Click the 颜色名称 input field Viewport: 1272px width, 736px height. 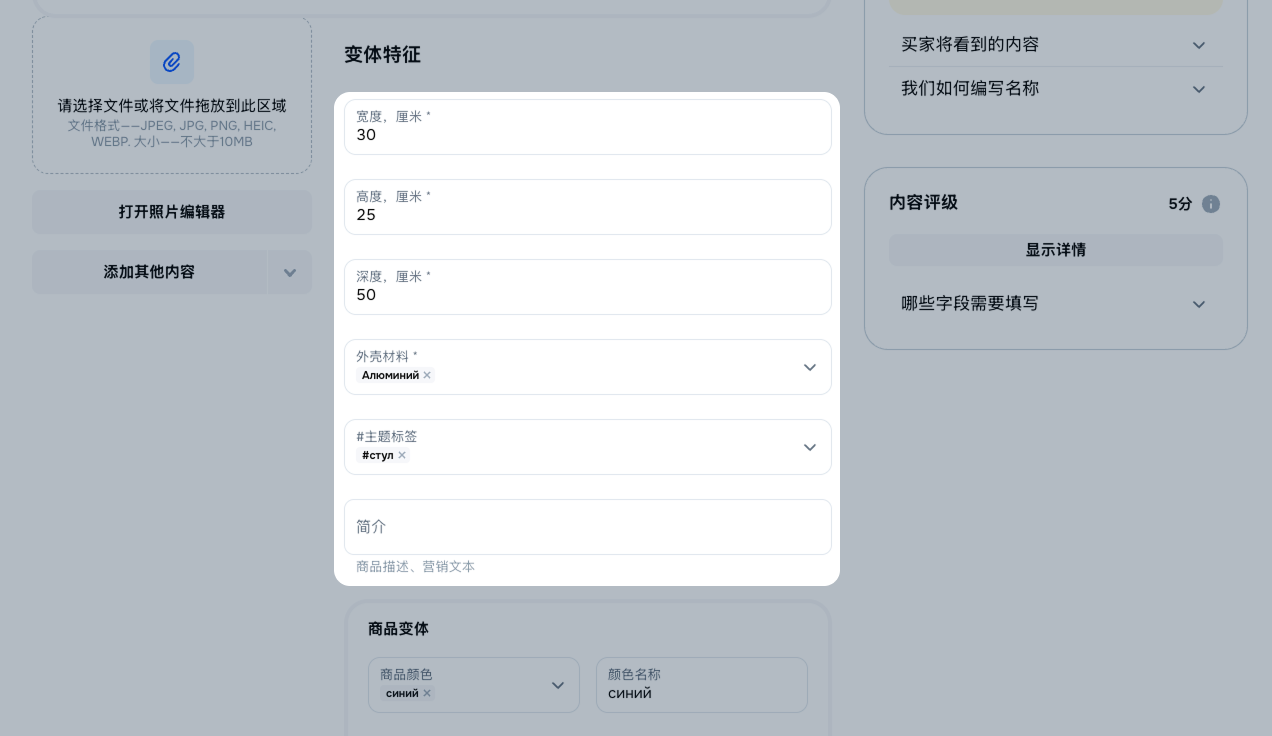701,693
